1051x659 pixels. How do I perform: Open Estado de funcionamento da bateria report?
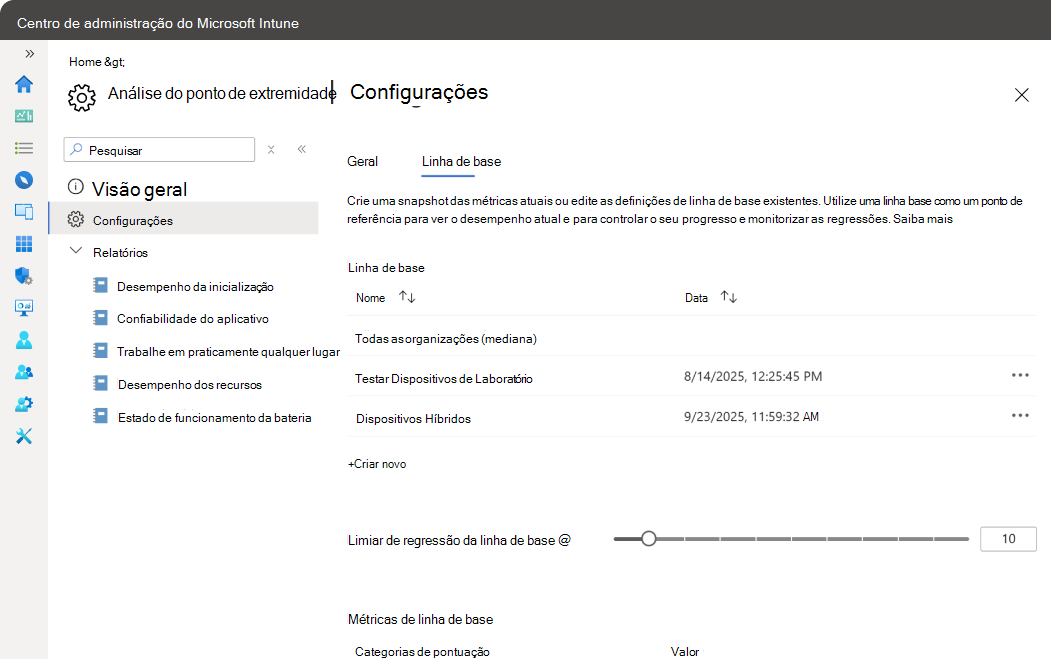pos(214,418)
